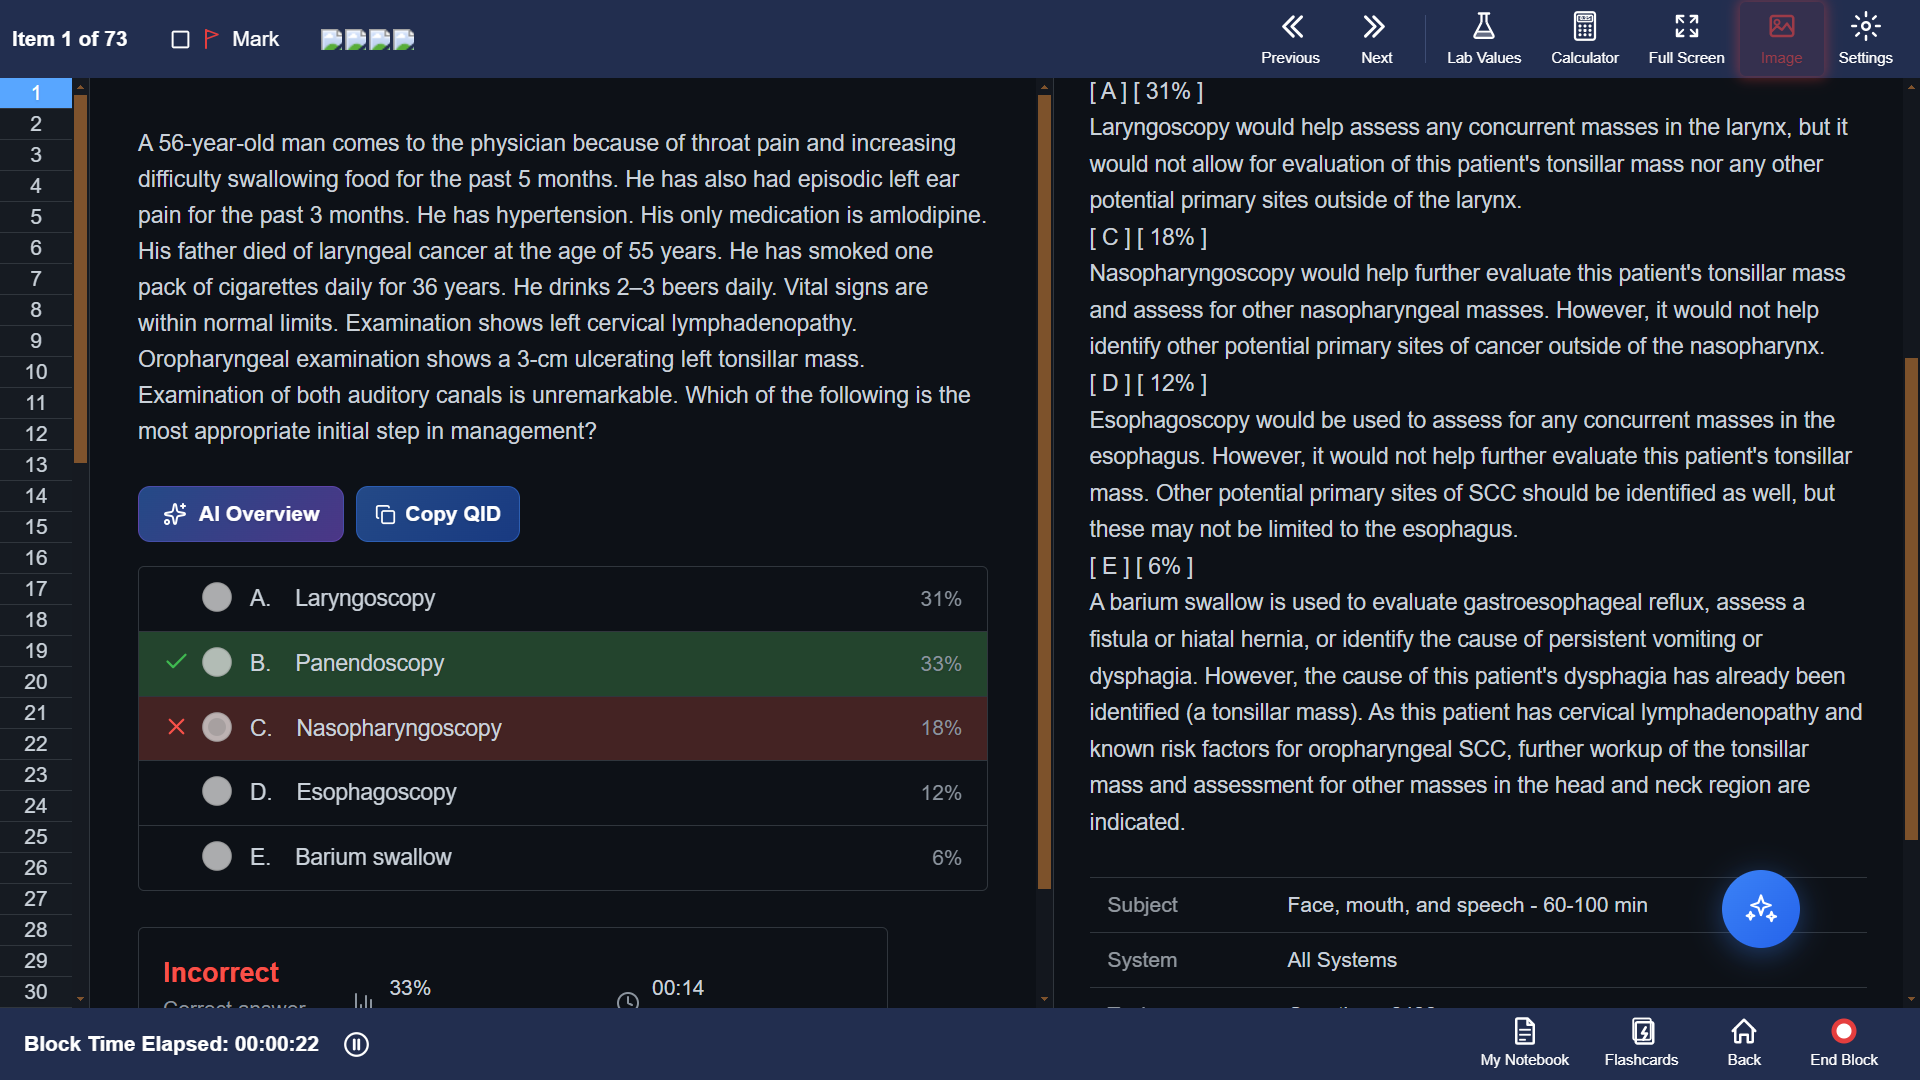The height and width of the screenshot is (1080, 1920).
Task: Go to the Previous question
Action: pyautogui.click(x=1290, y=39)
